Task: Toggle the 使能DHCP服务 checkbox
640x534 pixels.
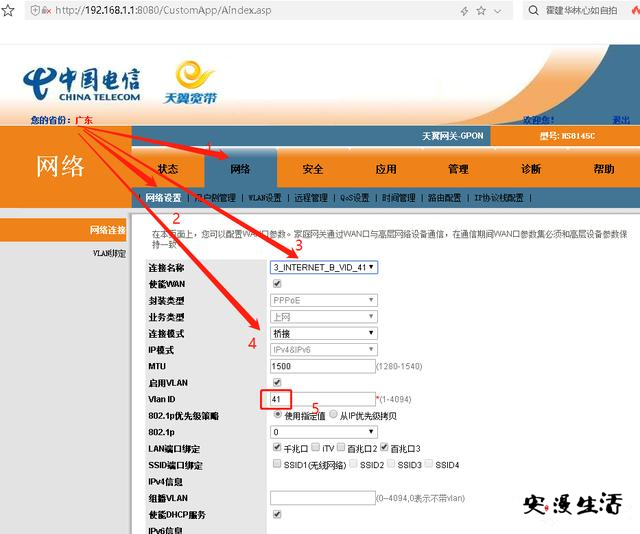Action: click(277, 514)
